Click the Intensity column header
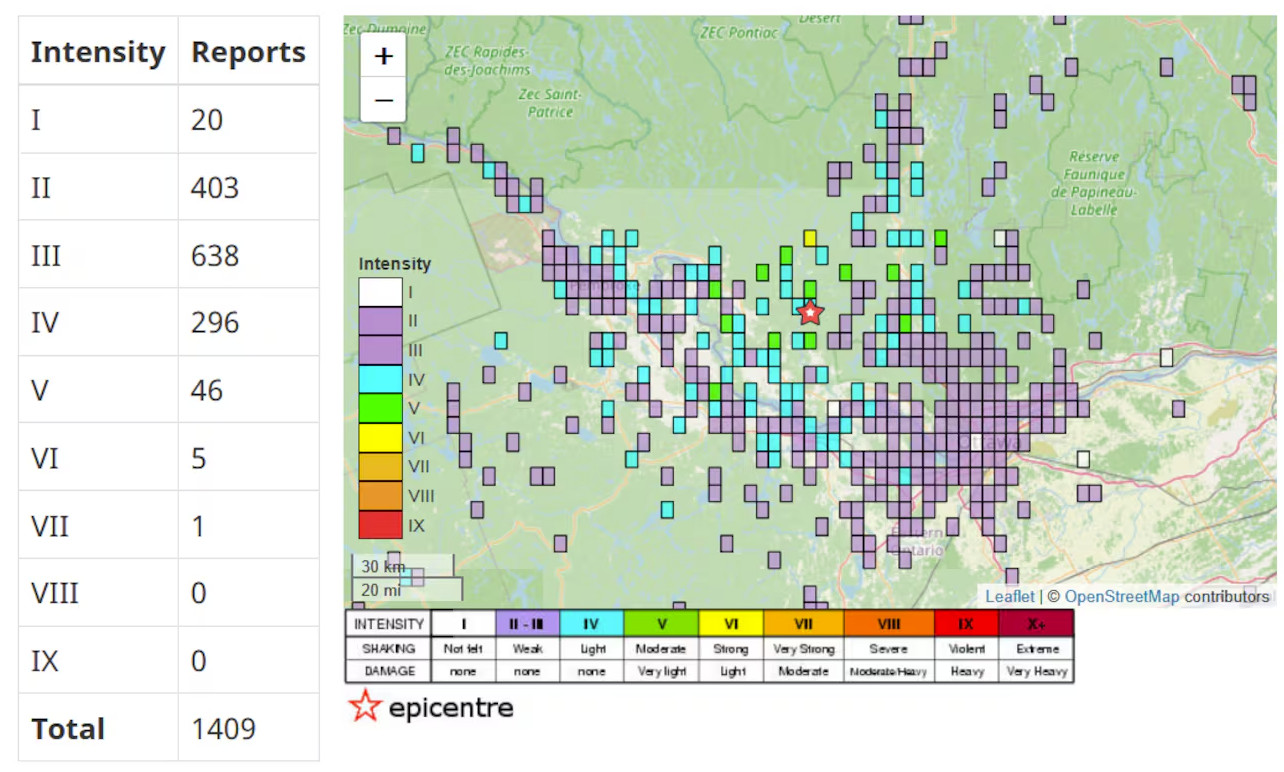This screenshot has width=1284, height=772. pyautogui.click(x=98, y=52)
